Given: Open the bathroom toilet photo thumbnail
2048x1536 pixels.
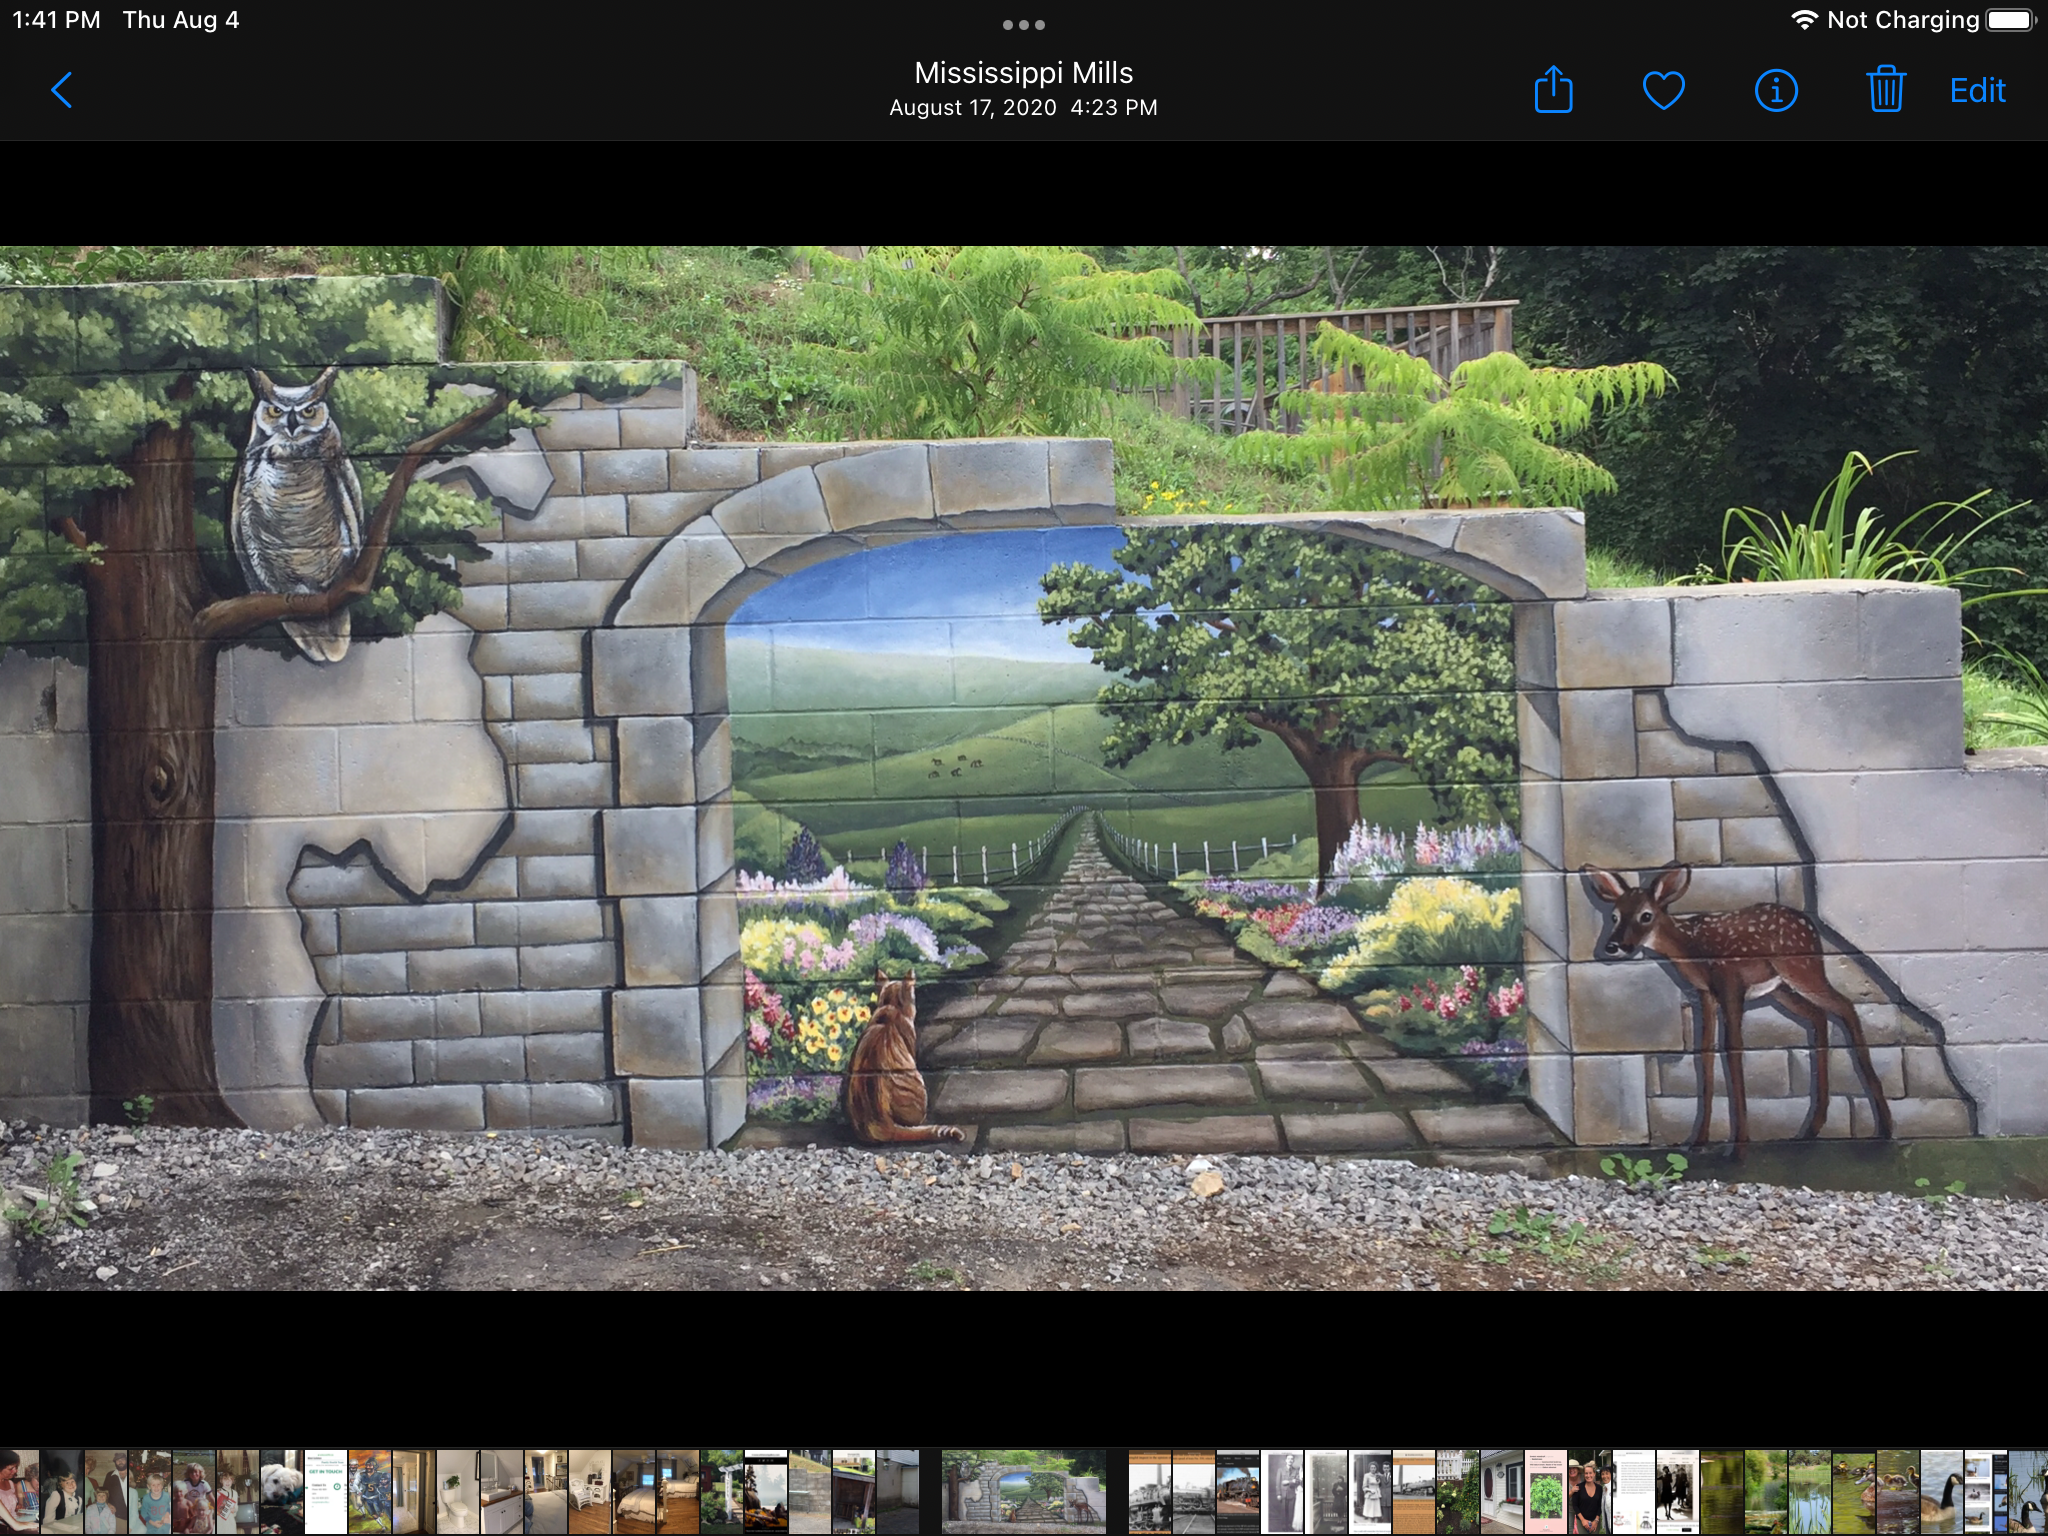Looking at the screenshot, I should click(457, 1492).
